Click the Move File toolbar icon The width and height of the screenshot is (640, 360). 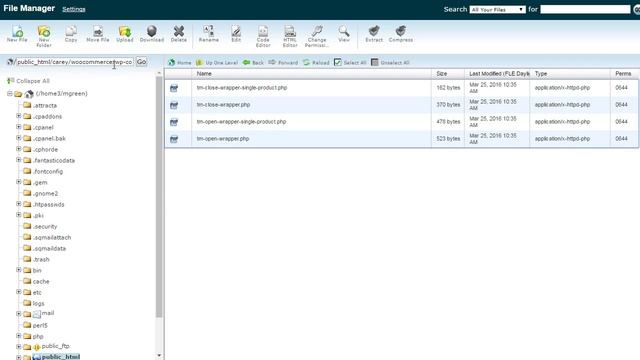click(x=98, y=34)
